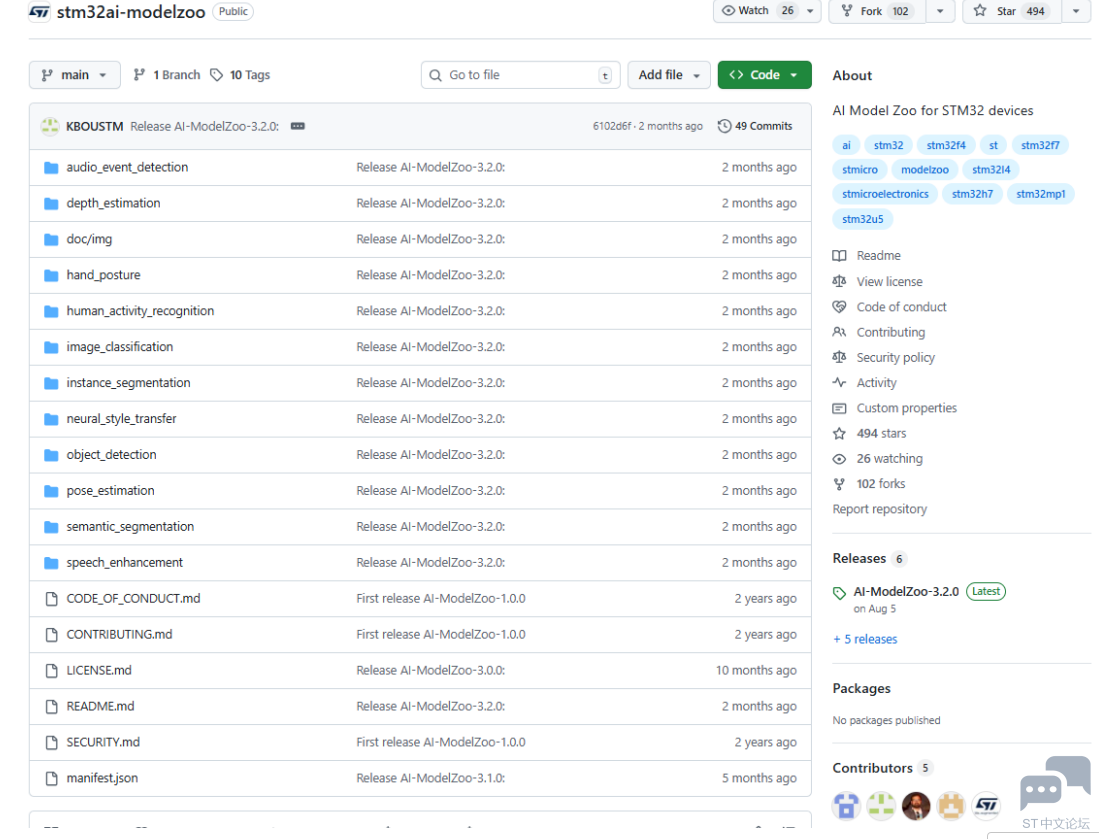Open the Star lists dropdown arrow
The height and width of the screenshot is (839, 1099).
coord(1076,11)
